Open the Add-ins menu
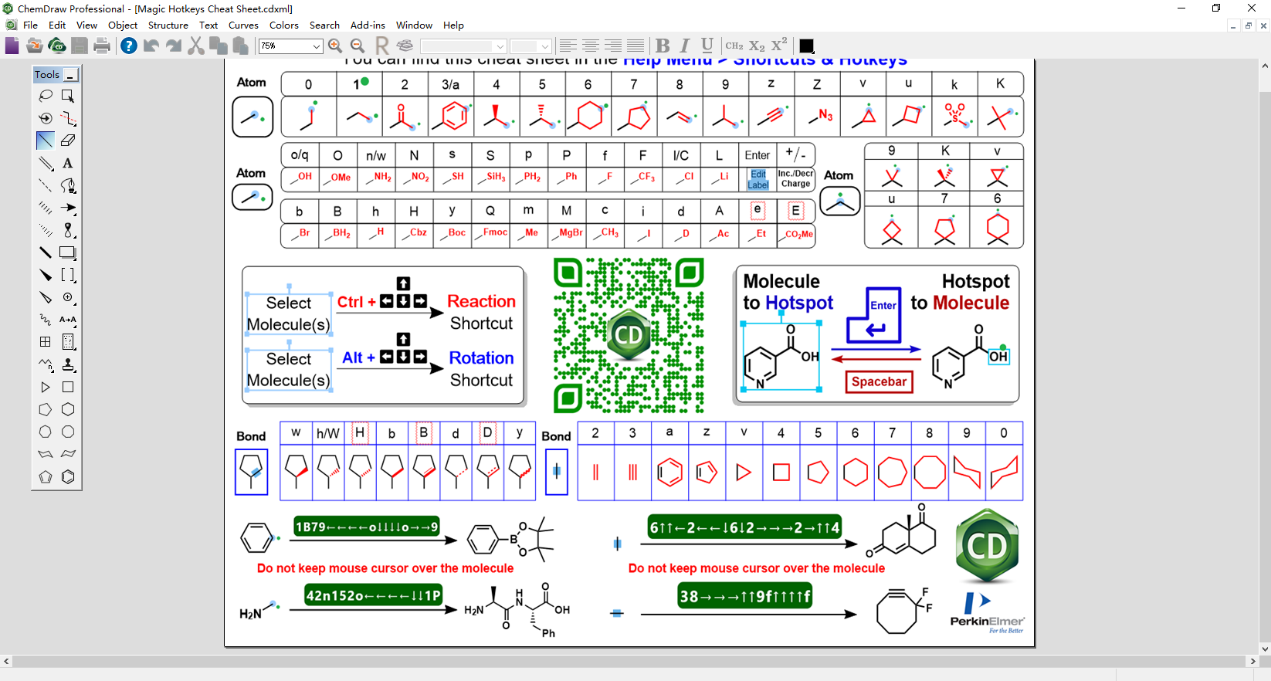This screenshot has height=681, width=1271. point(368,25)
